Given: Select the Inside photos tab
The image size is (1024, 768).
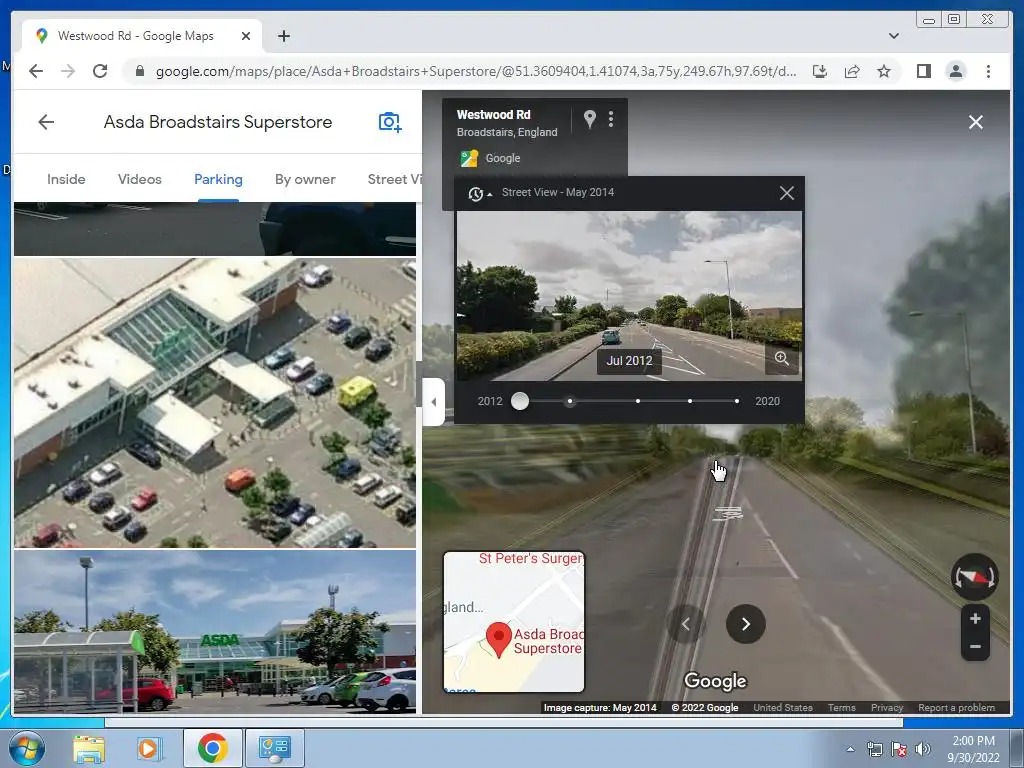Looking at the screenshot, I should pos(66,179).
